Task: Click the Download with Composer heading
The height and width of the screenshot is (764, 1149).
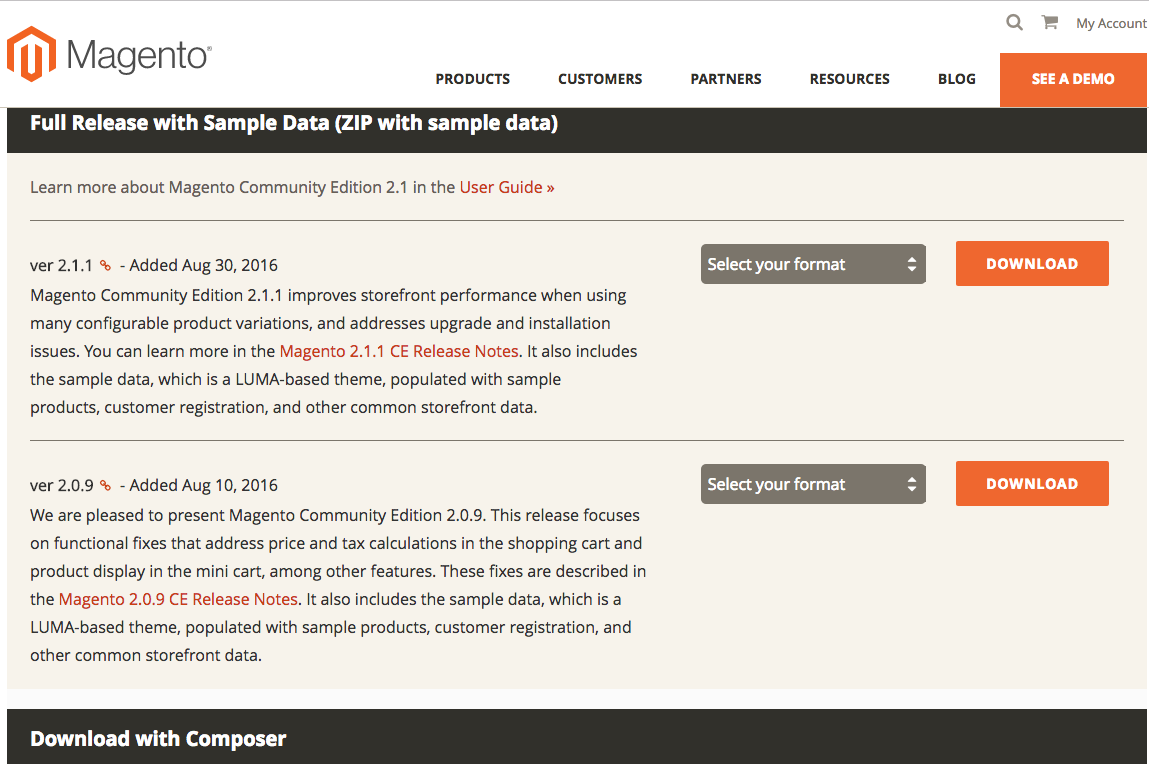Action: [x=158, y=738]
